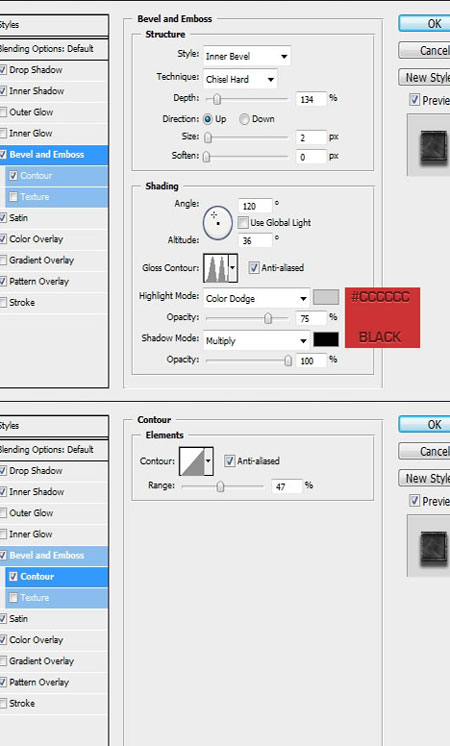The width and height of the screenshot is (450, 746).
Task: Open the Style dropdown showing Inner Bevel
Action: 247,56
